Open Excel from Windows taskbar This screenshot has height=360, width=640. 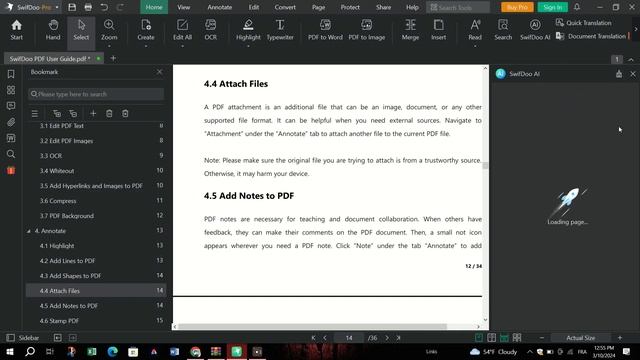[x=92, y=351]
